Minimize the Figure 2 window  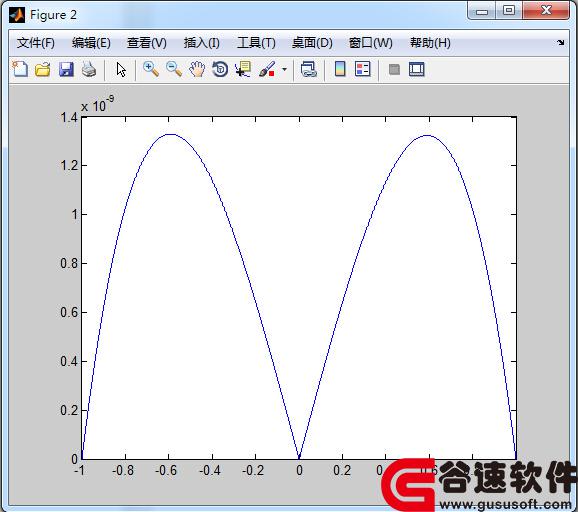[481, 10]
